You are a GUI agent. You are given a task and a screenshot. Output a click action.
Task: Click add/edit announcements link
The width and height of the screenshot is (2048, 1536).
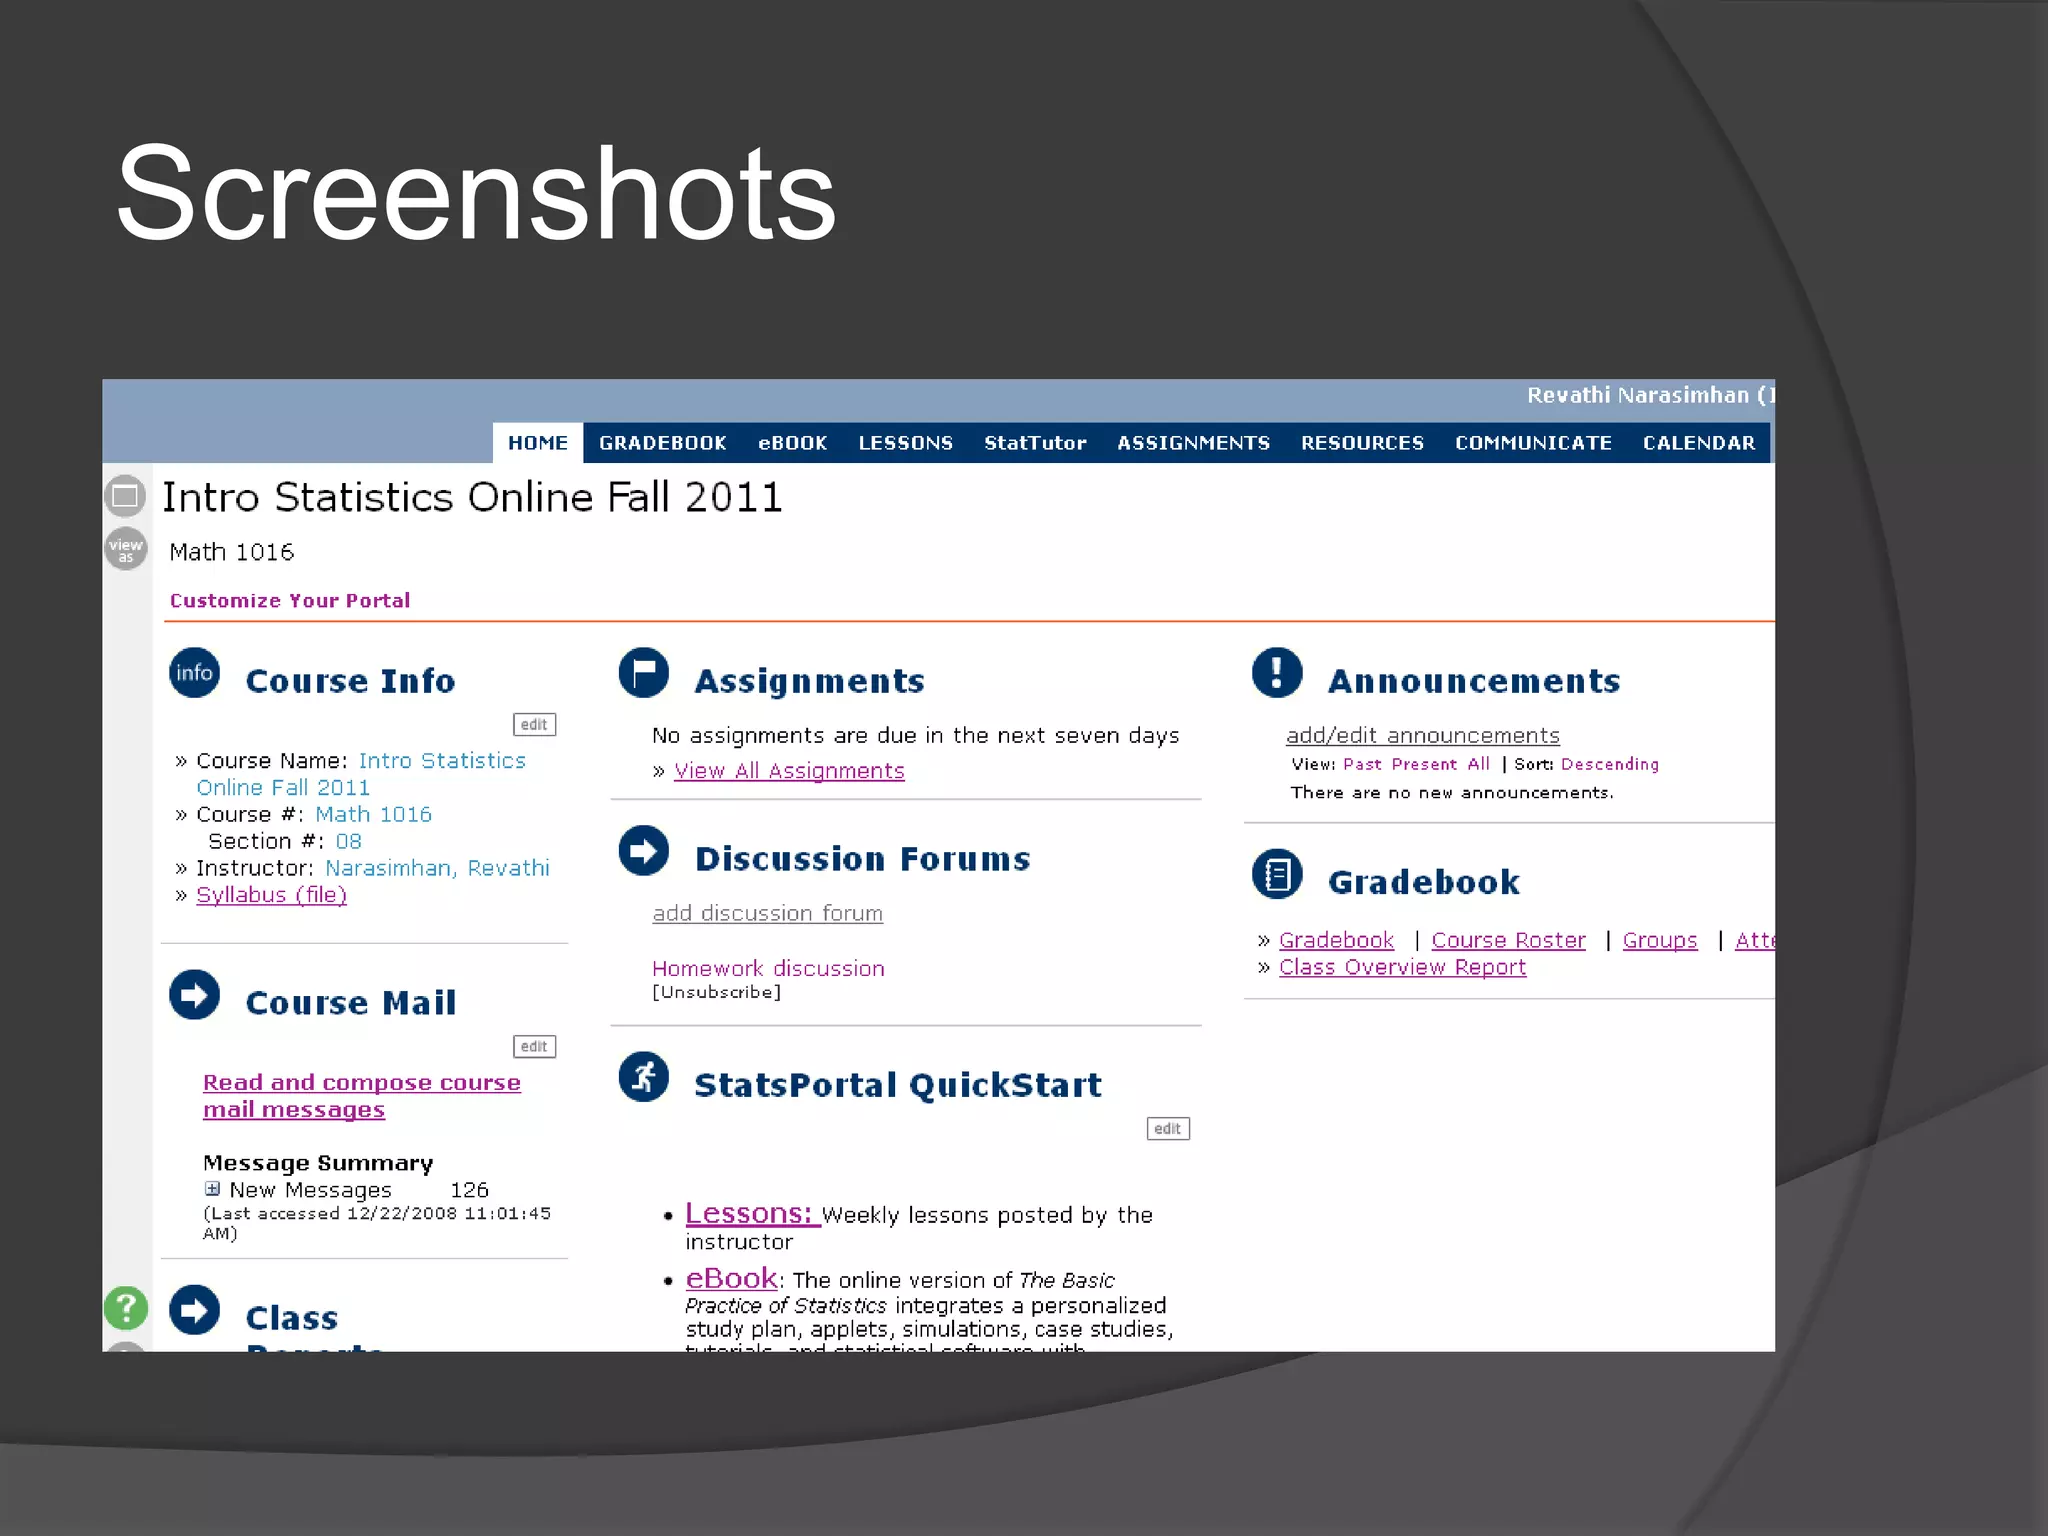(x=1422, y=736)
